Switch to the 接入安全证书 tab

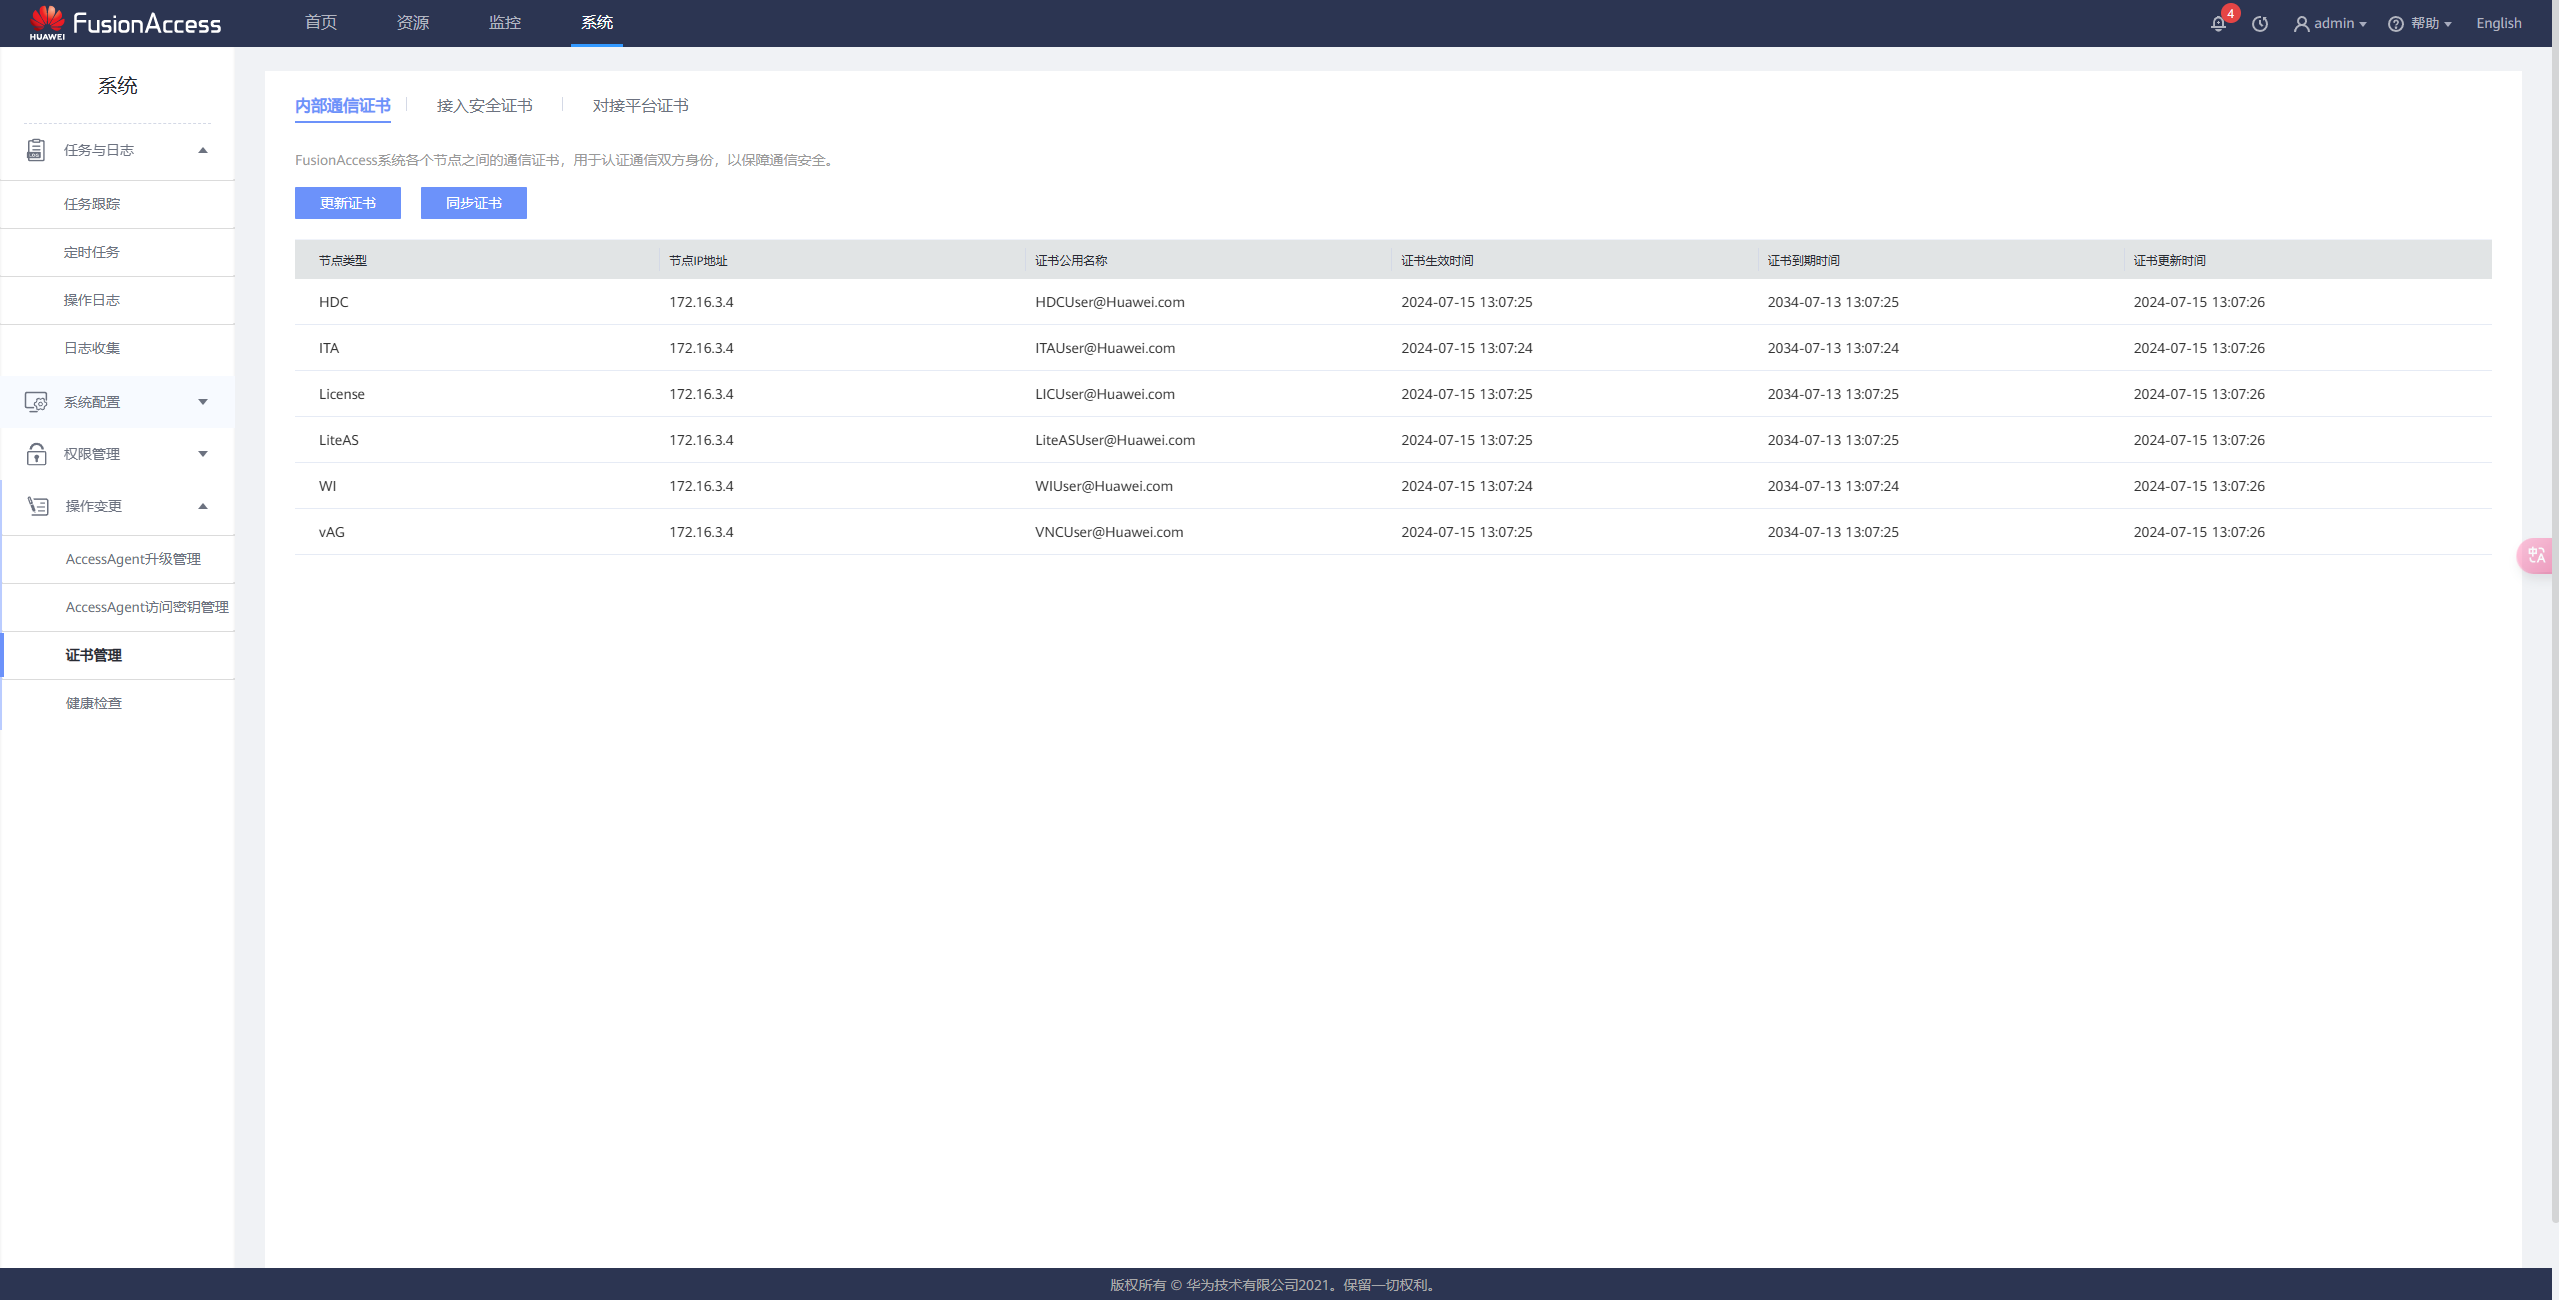(485, 106)
